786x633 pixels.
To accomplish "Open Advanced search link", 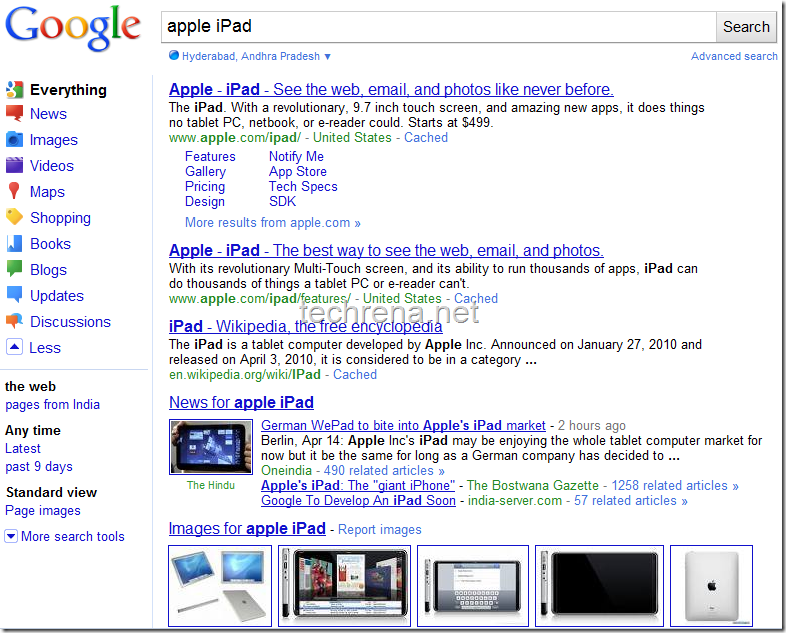I will click(x=734, y=56).
